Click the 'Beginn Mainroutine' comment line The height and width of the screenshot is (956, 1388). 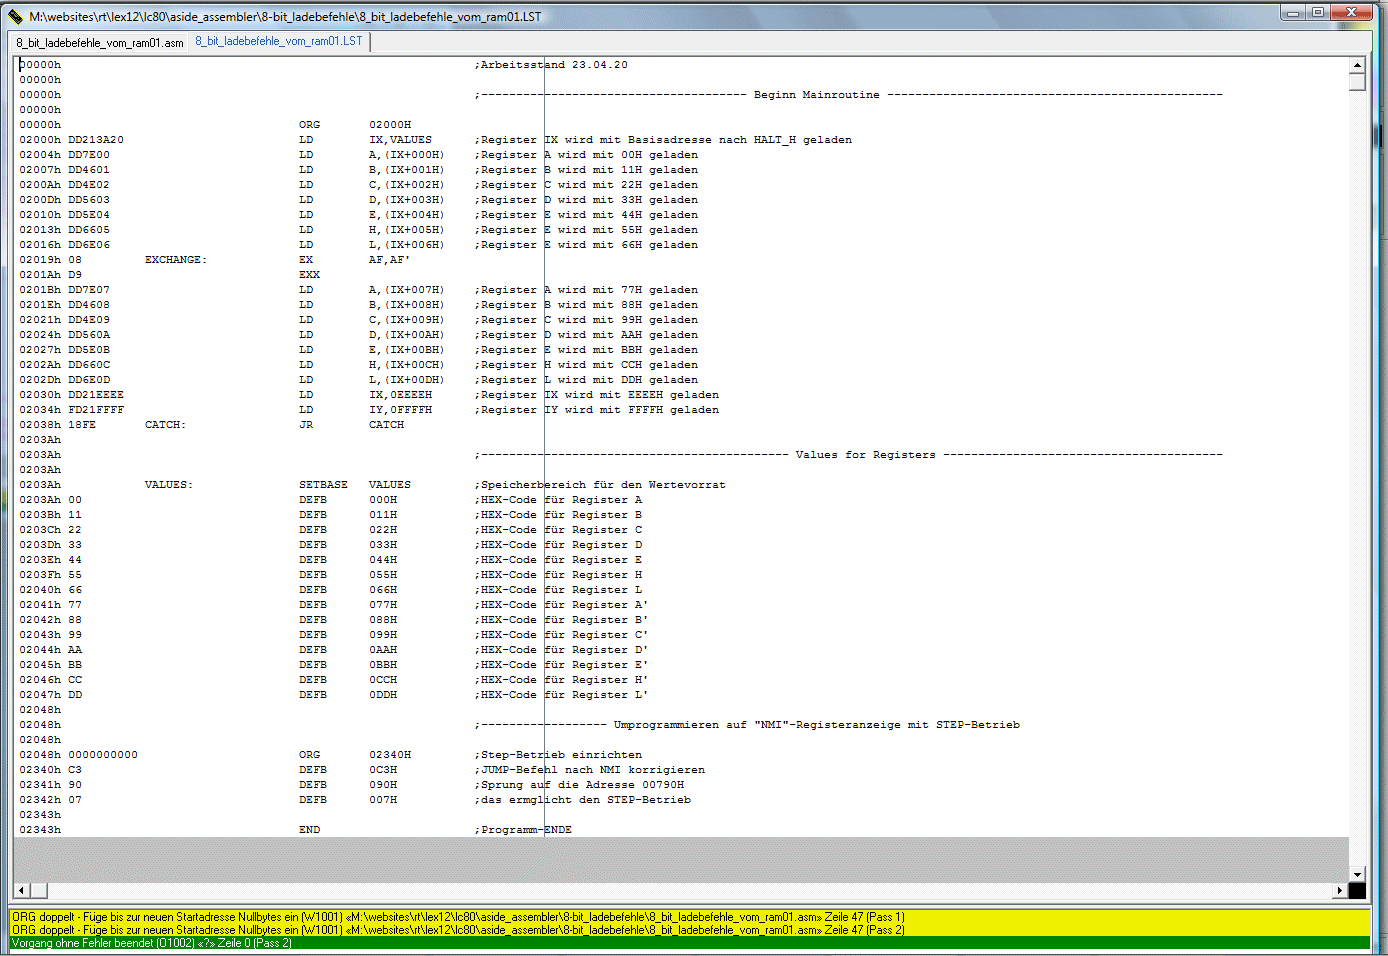coord(816,95)
